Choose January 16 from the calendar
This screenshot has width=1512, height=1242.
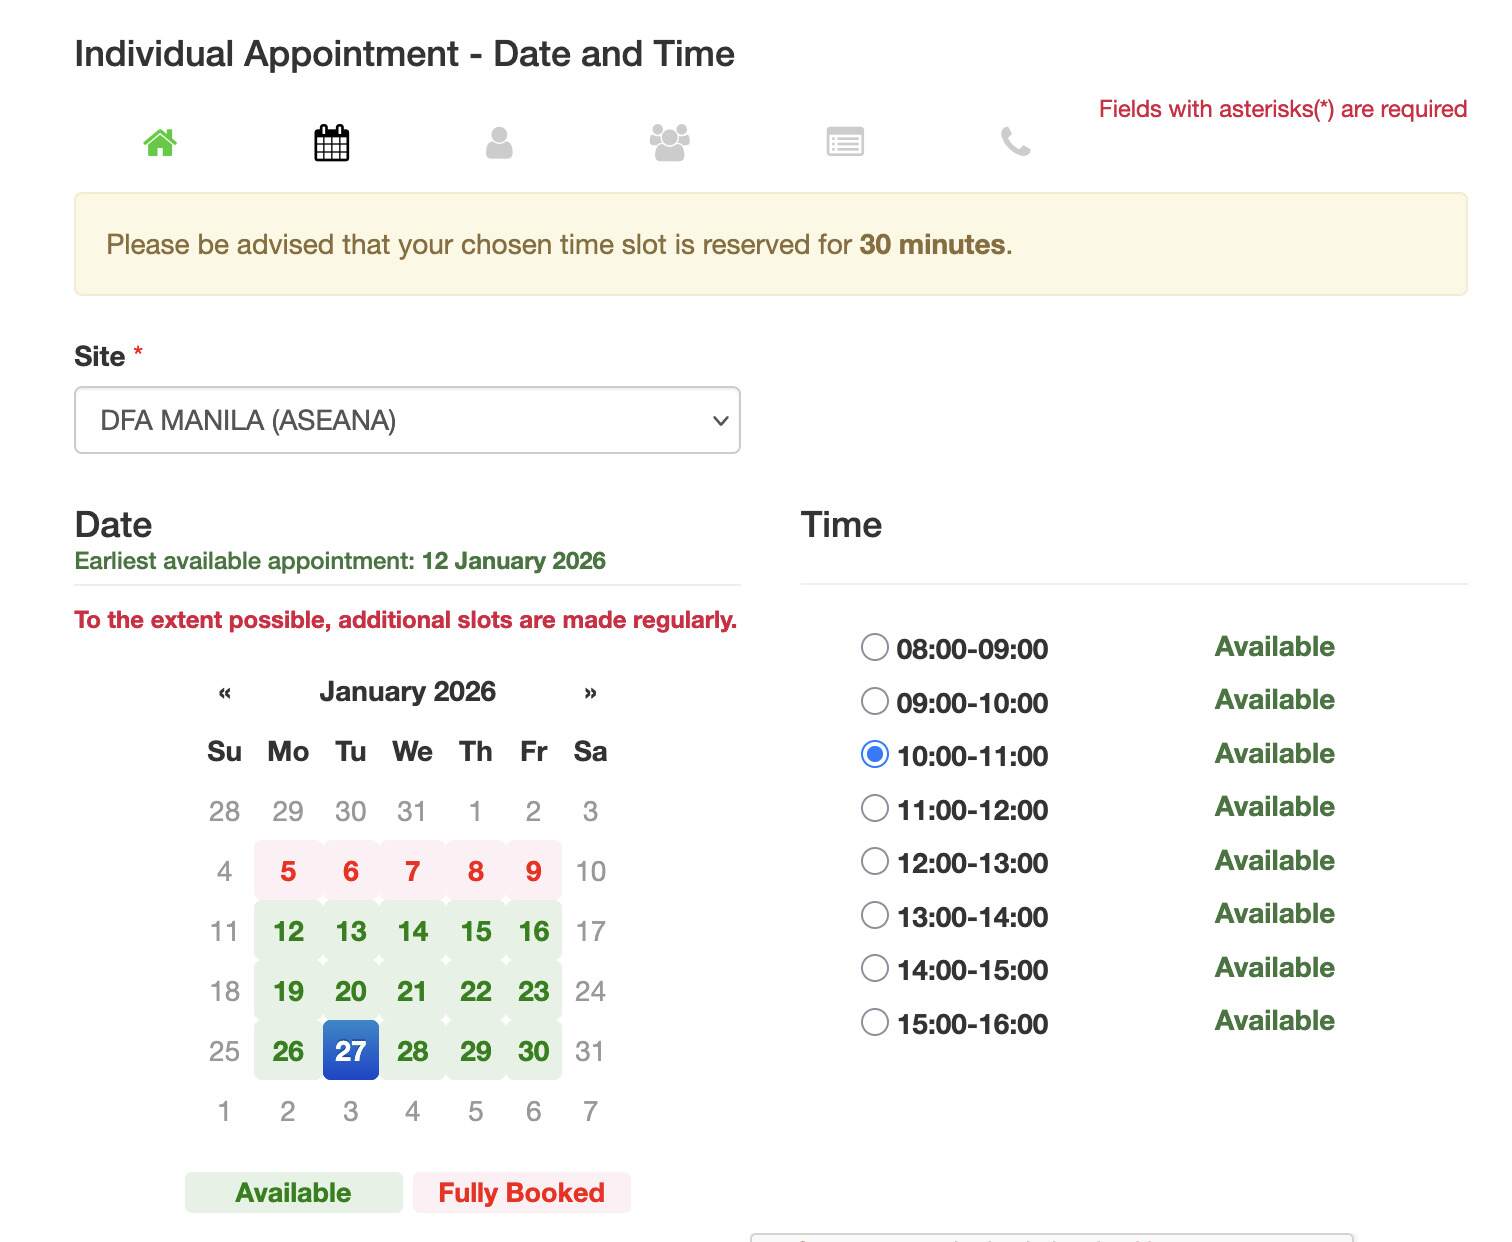(x=533, y=931)
